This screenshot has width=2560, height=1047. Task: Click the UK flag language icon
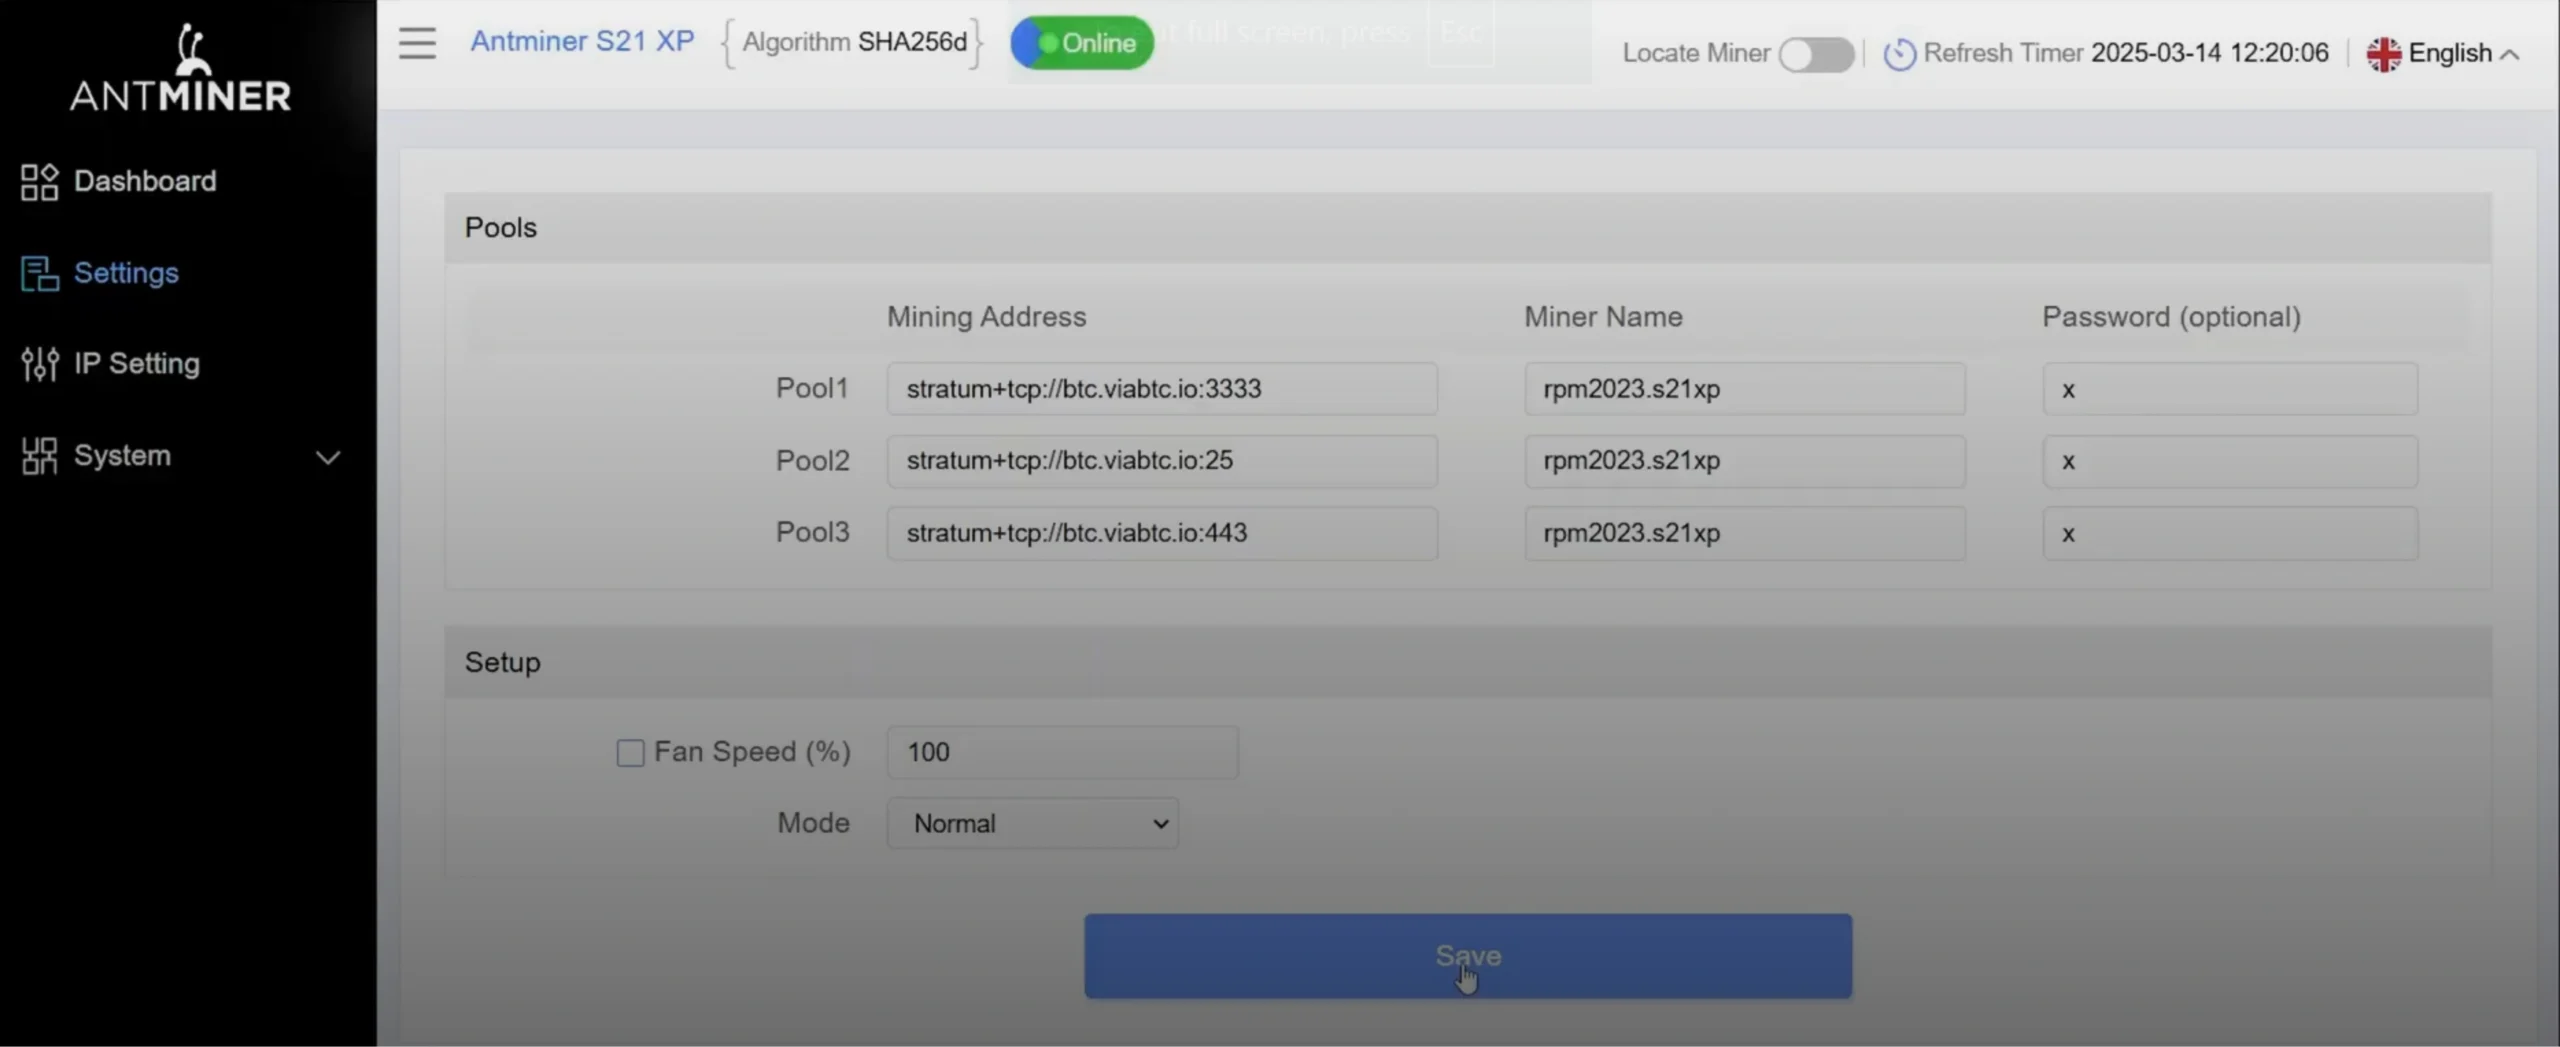click(x=2383, y=54)
